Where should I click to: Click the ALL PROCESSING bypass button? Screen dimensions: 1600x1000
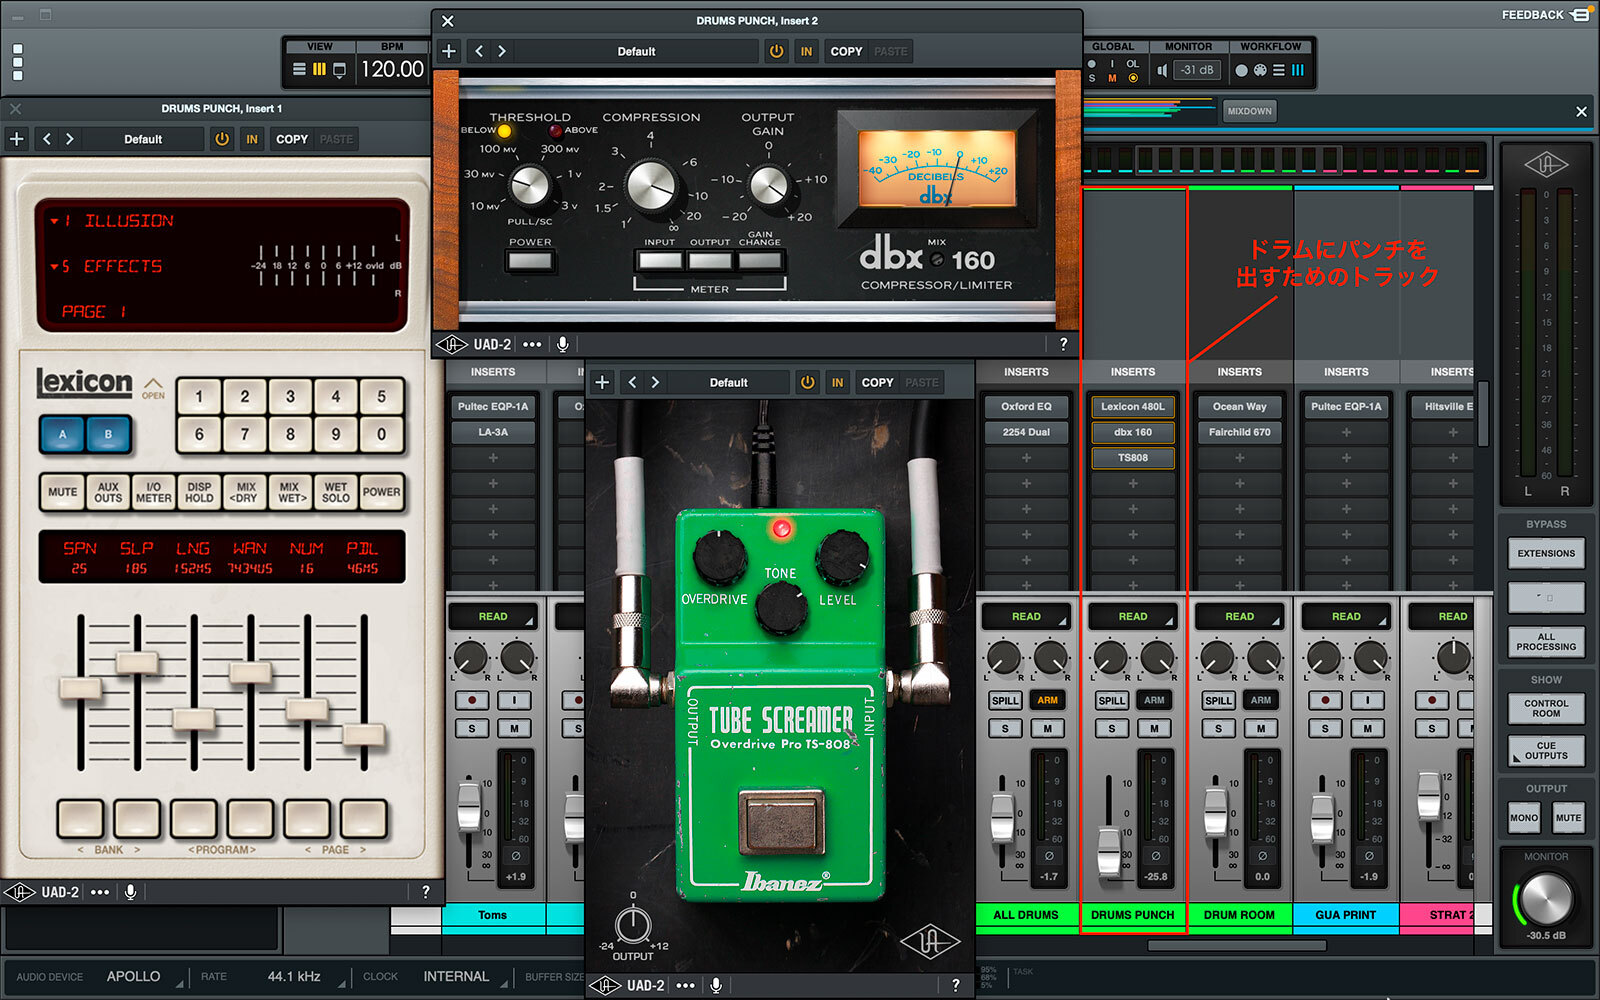[1545, 642]
